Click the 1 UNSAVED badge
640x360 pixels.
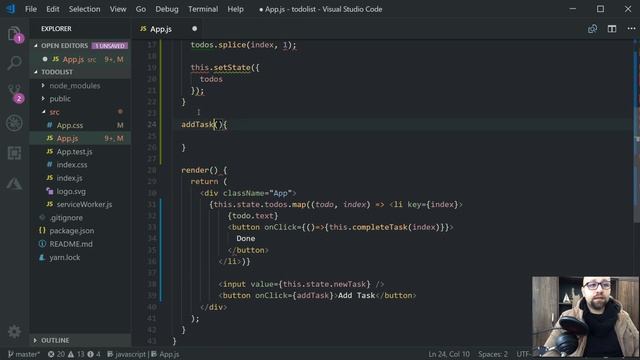point(110,46)
